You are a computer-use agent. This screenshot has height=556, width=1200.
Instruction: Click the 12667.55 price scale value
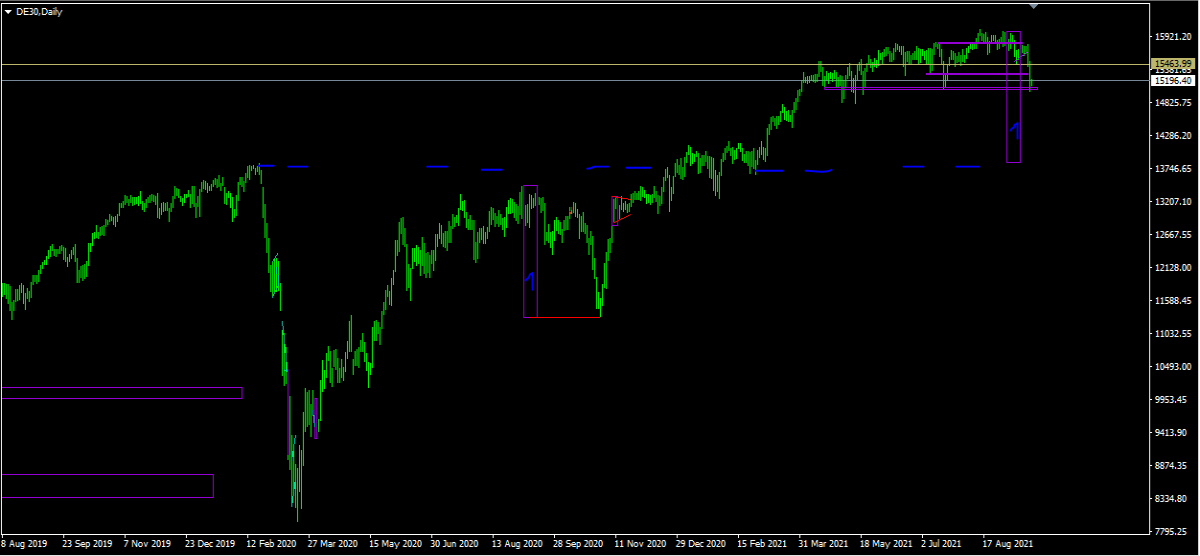pos(1172,235)
